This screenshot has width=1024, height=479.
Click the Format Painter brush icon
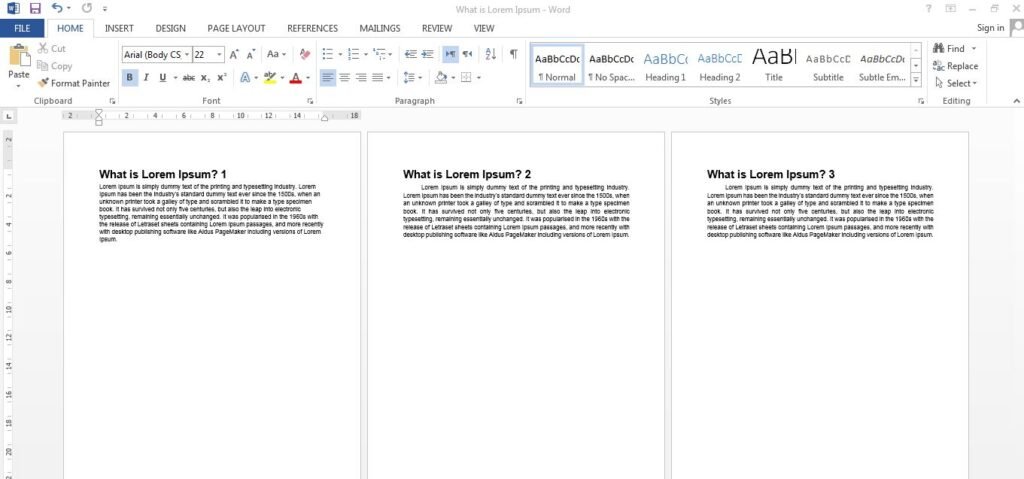(x=44, y=84)
